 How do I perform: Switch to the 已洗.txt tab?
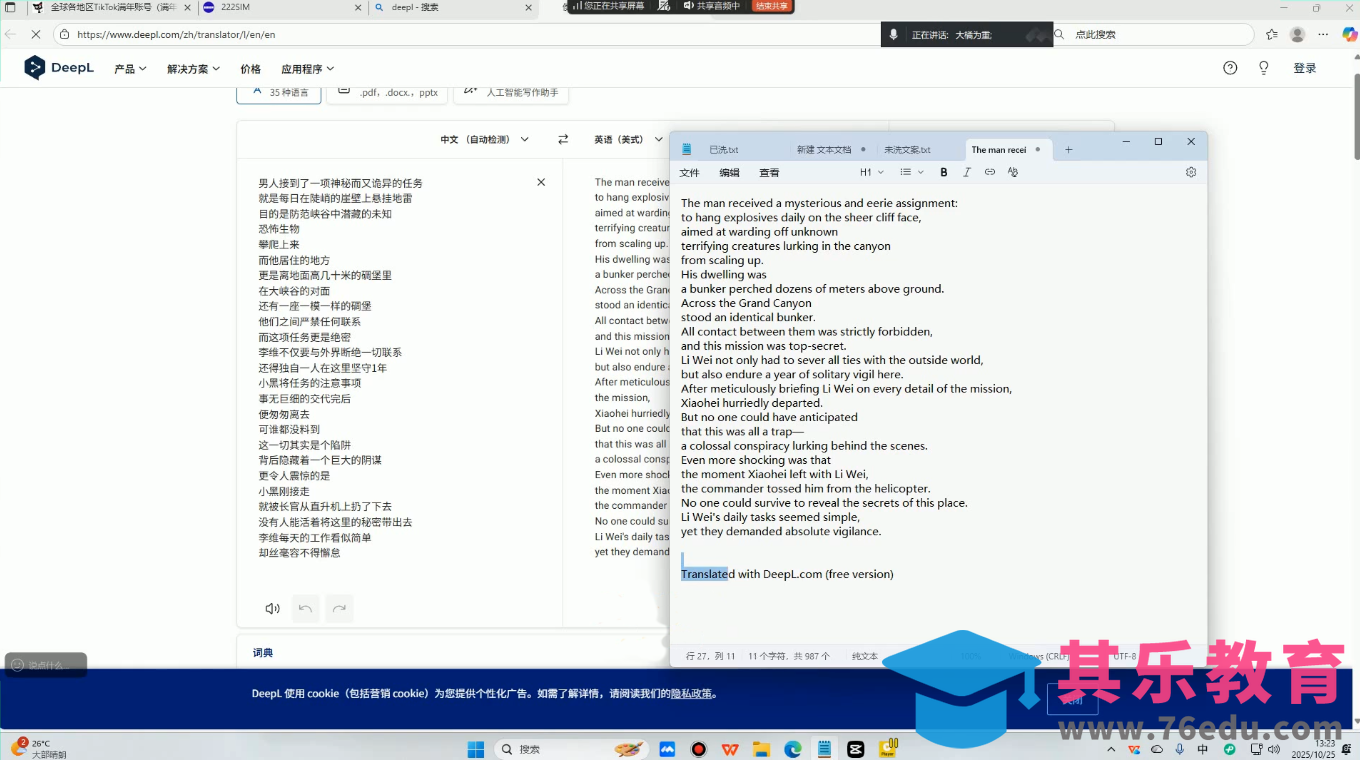(x=722, y=148)
